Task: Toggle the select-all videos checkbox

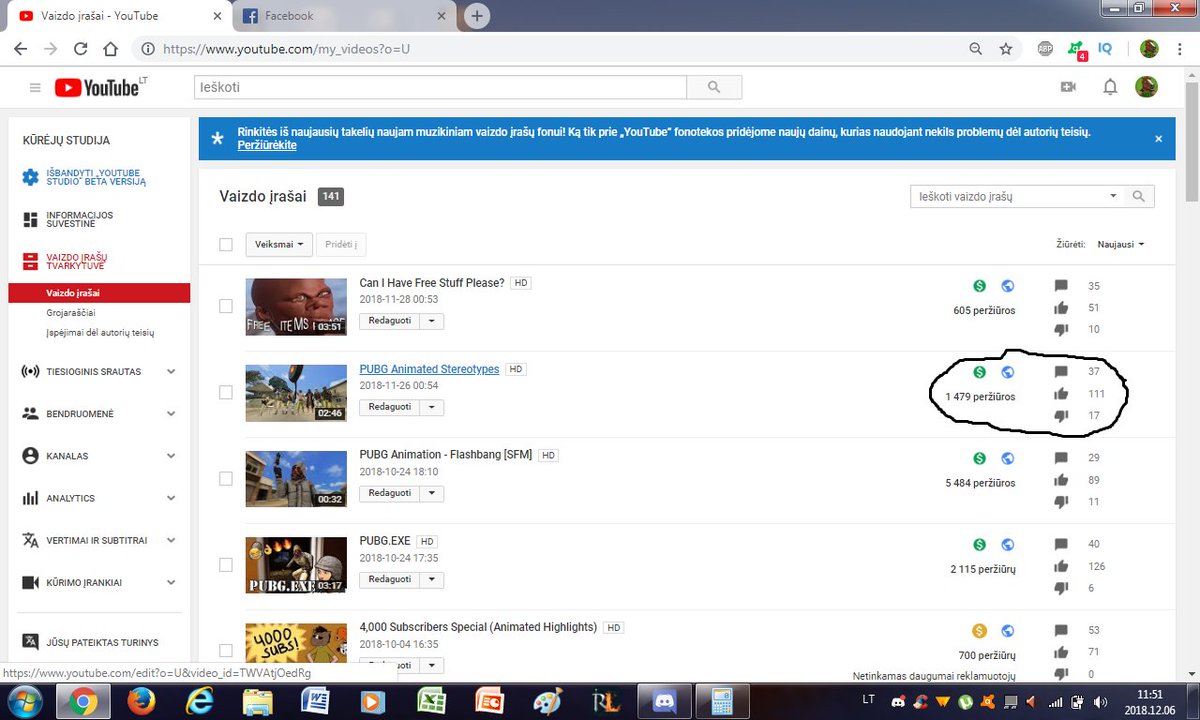Action: click(226, 244)
